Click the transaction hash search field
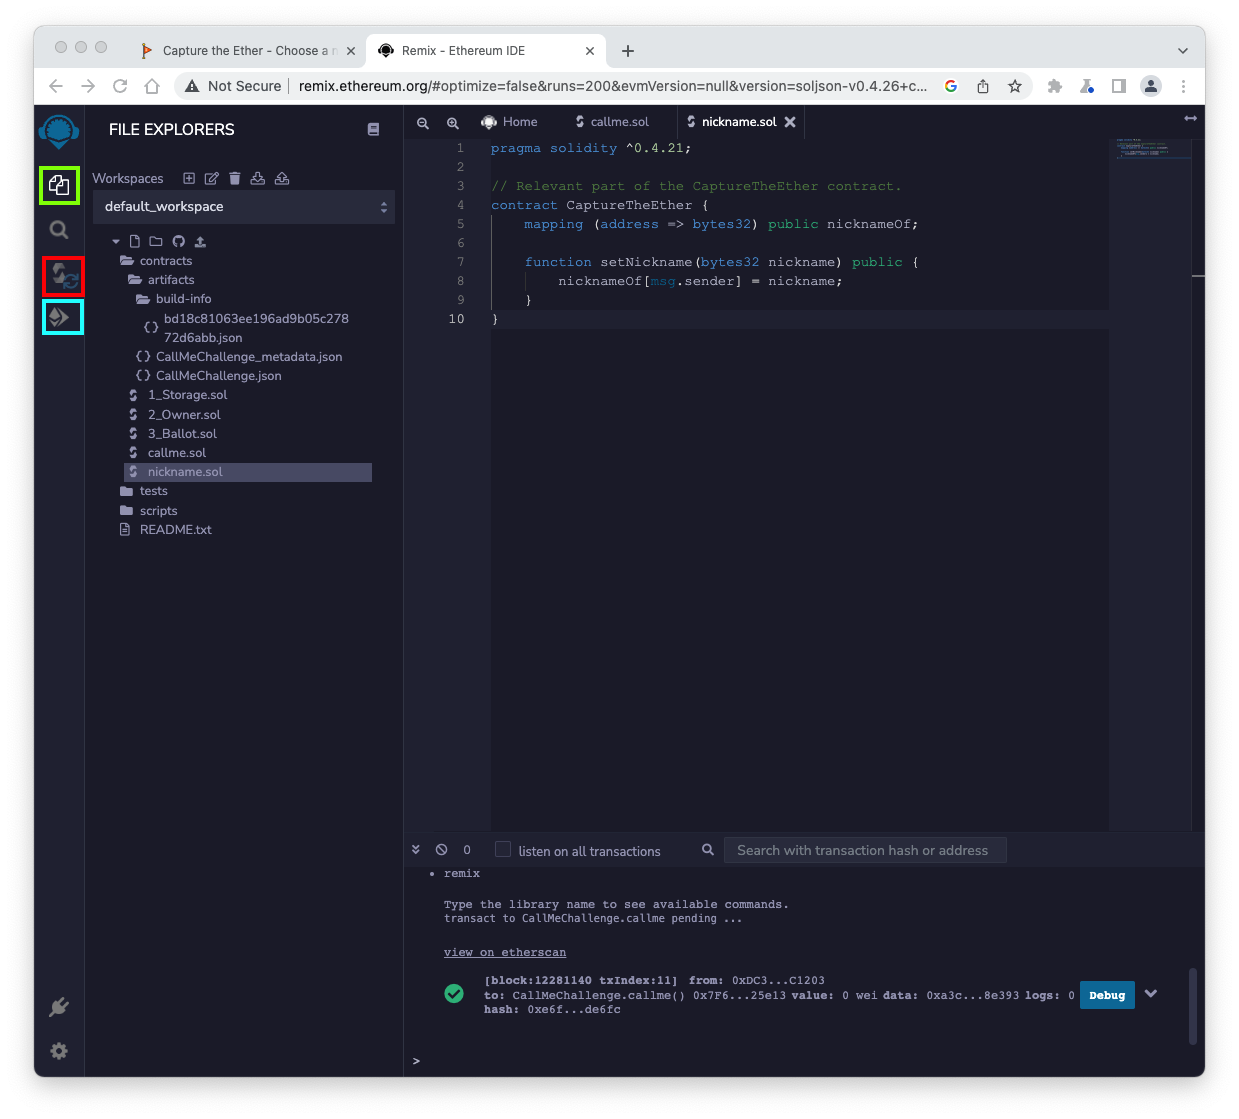Image resolution: width=1239 pixels, height=1119 pixels. point(864,850)
